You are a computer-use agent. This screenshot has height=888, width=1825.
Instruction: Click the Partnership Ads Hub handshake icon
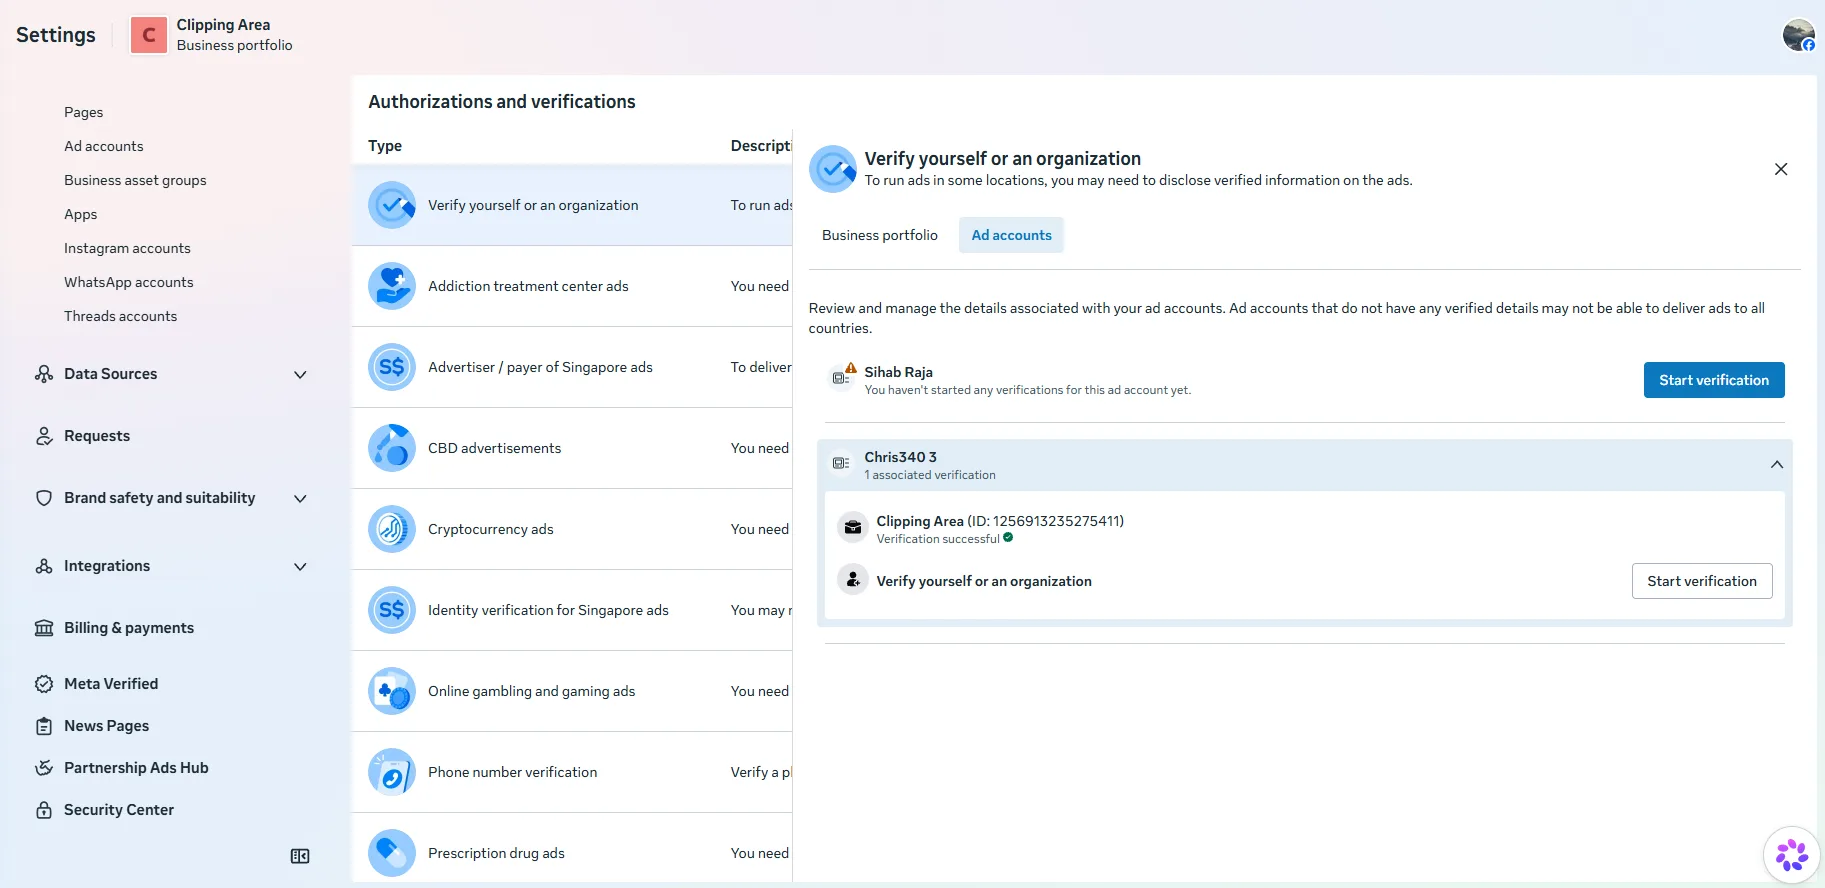(44, 768)
